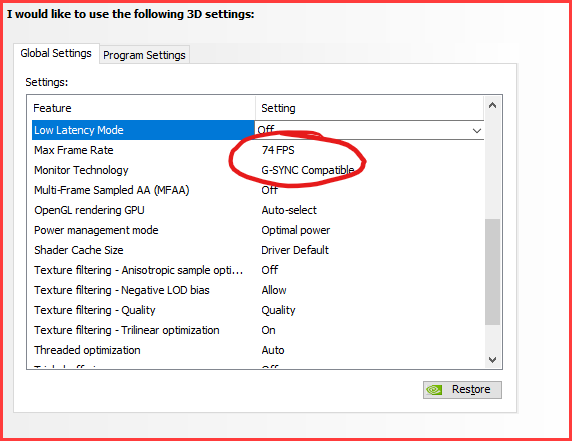572x441 pixels.
Task: Click the G-SYNC Compatible setting value
Action: 308,170
